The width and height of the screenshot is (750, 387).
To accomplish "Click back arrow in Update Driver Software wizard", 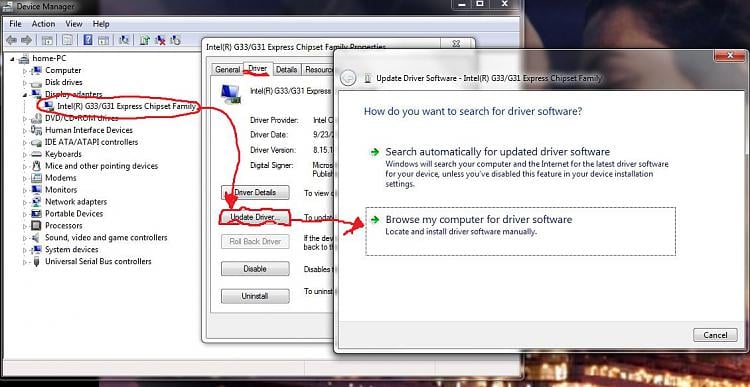I will click(348, 78).
